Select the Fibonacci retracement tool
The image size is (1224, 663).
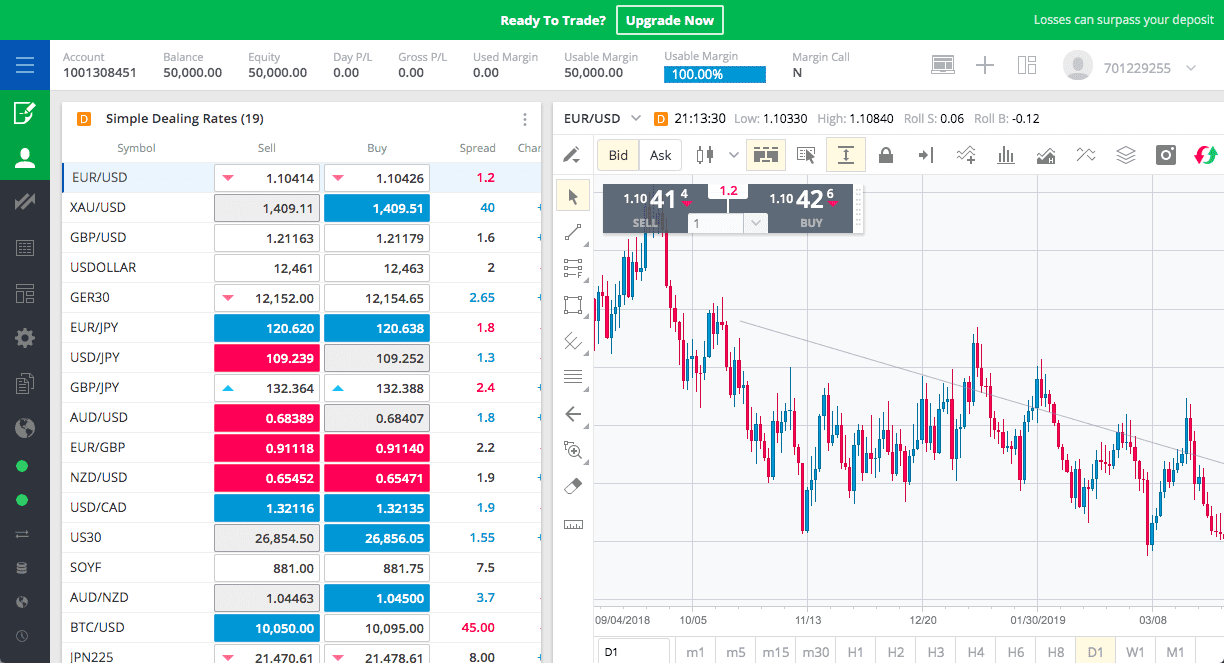coord(573,268)
